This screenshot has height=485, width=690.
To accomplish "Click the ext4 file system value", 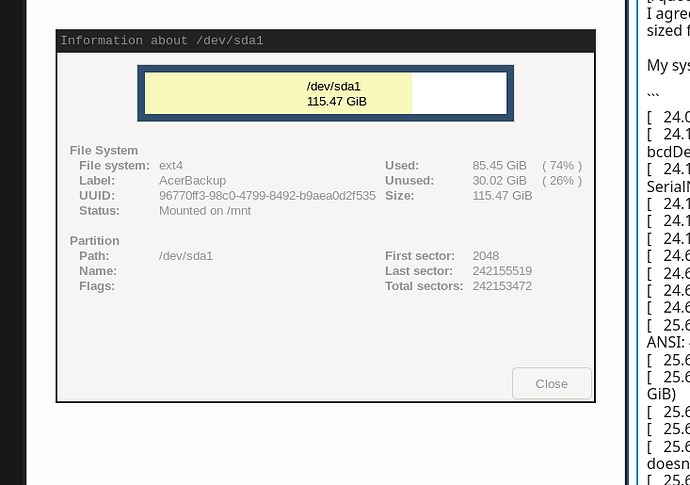I will pyautogui.click(x=172, y=166).
